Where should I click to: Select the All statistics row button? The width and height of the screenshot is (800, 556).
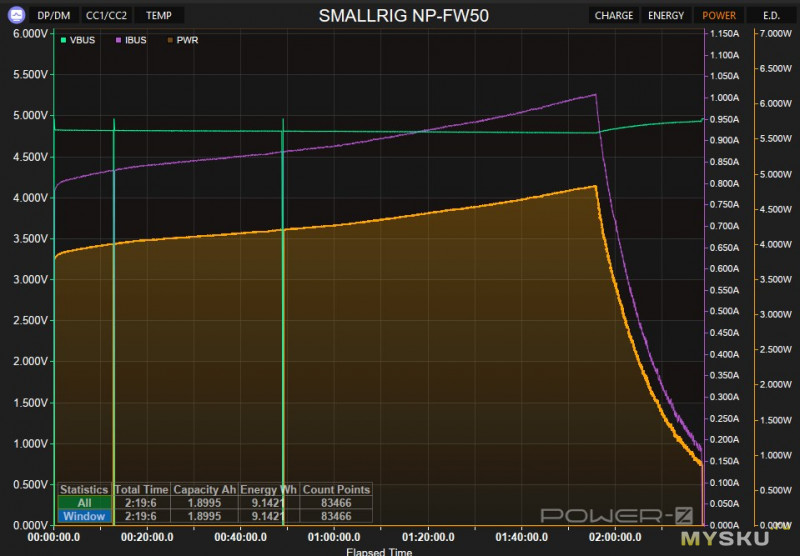point(84,502)
